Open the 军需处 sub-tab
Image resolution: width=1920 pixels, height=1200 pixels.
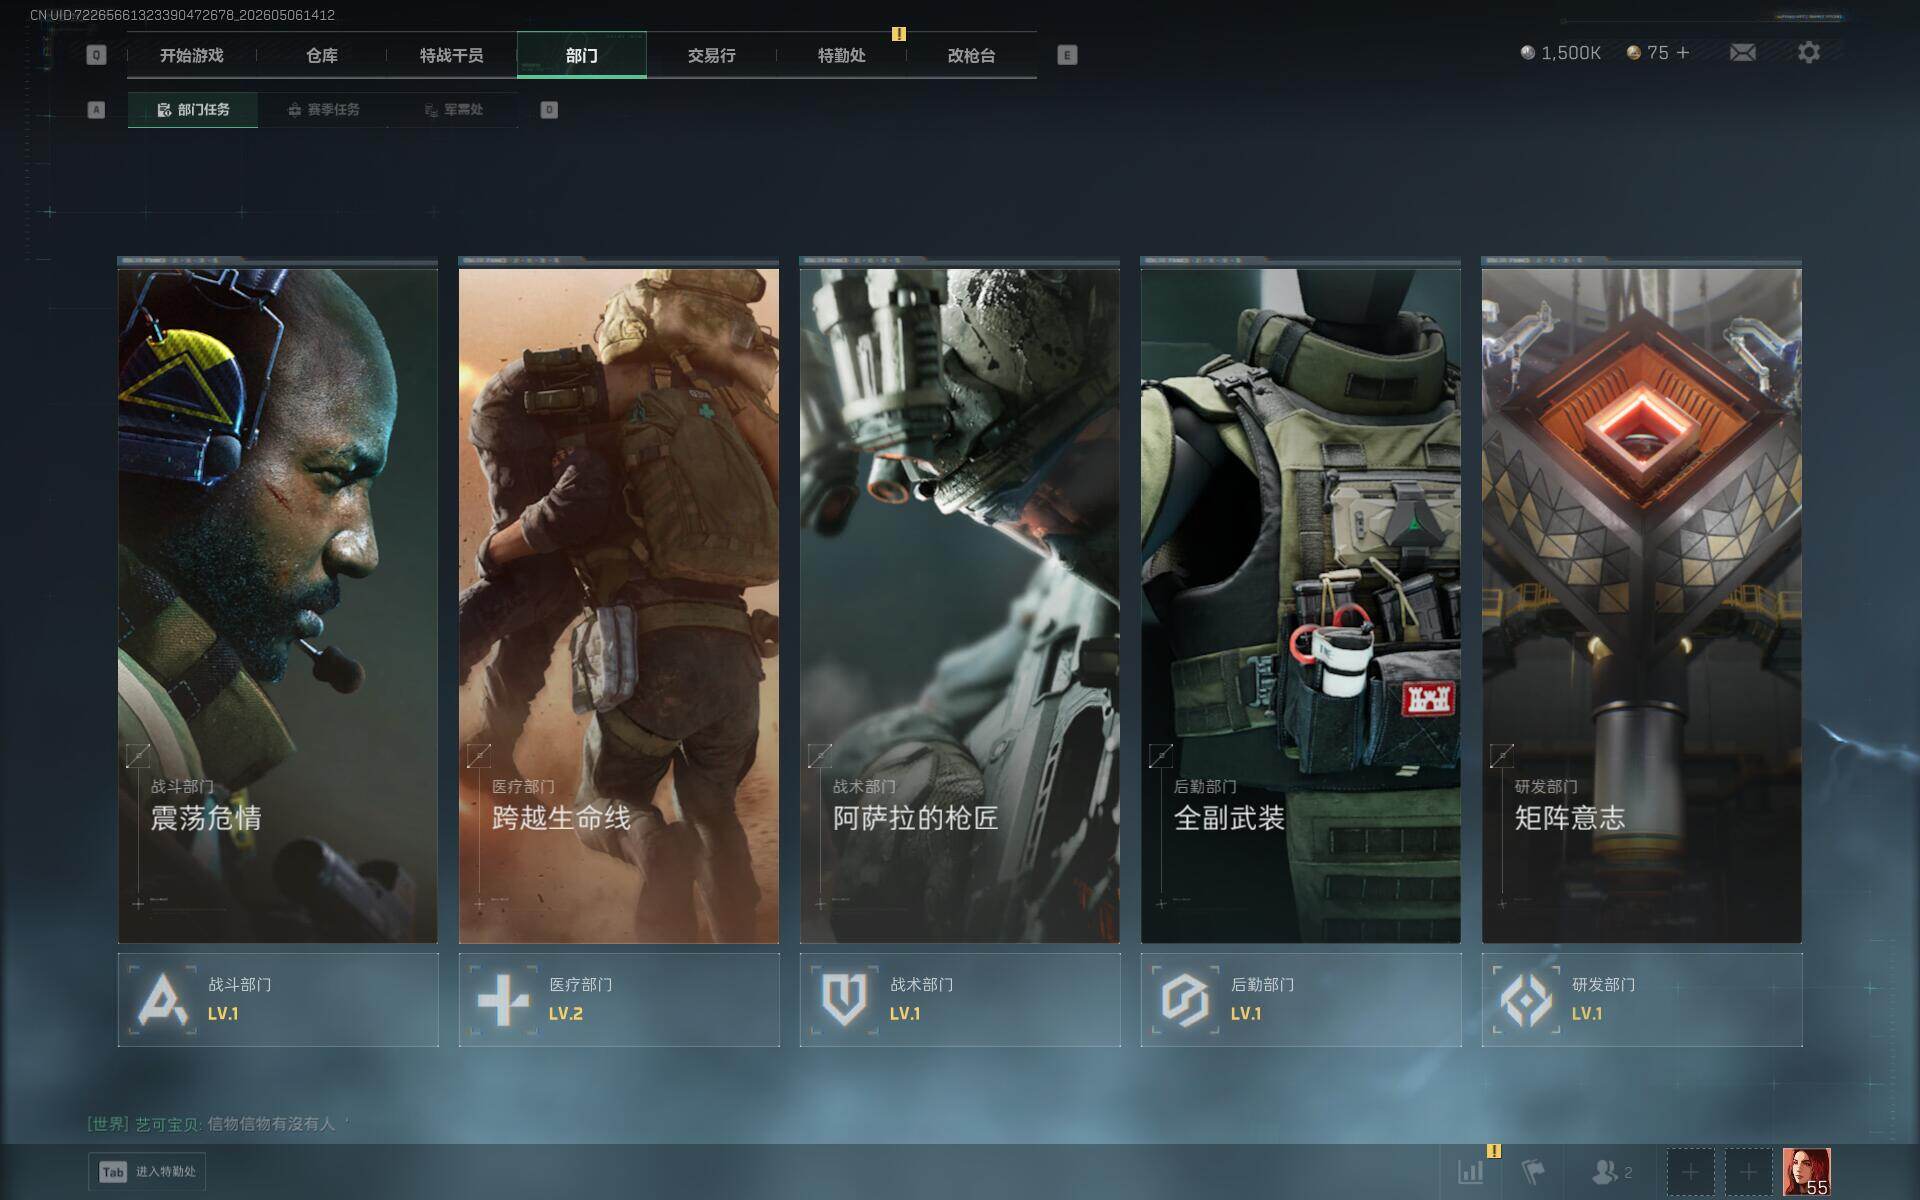(x=453, y=110)
